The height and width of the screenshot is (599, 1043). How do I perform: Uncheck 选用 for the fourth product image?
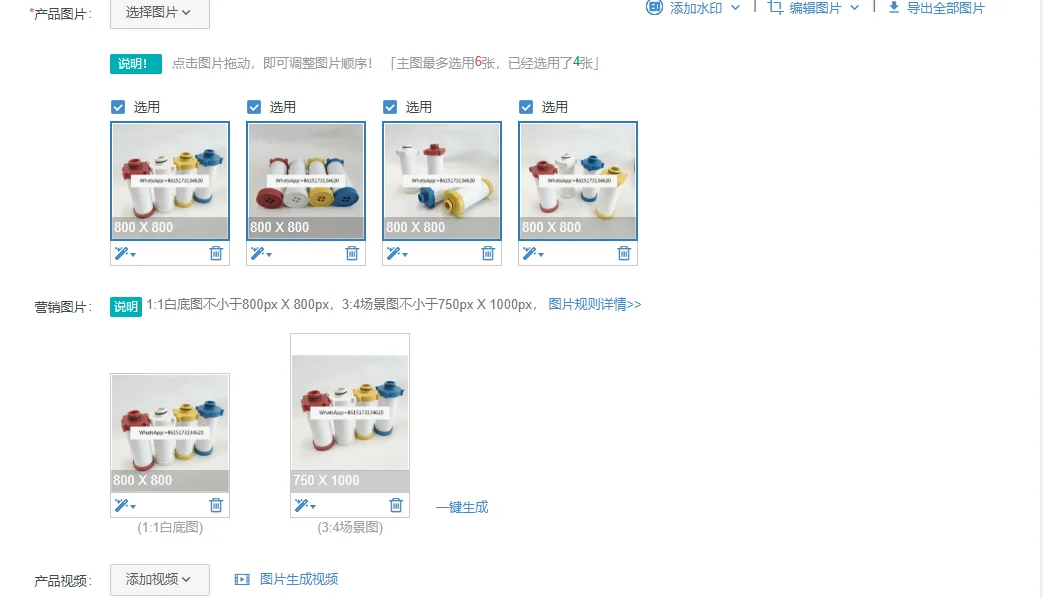[526, 107]
